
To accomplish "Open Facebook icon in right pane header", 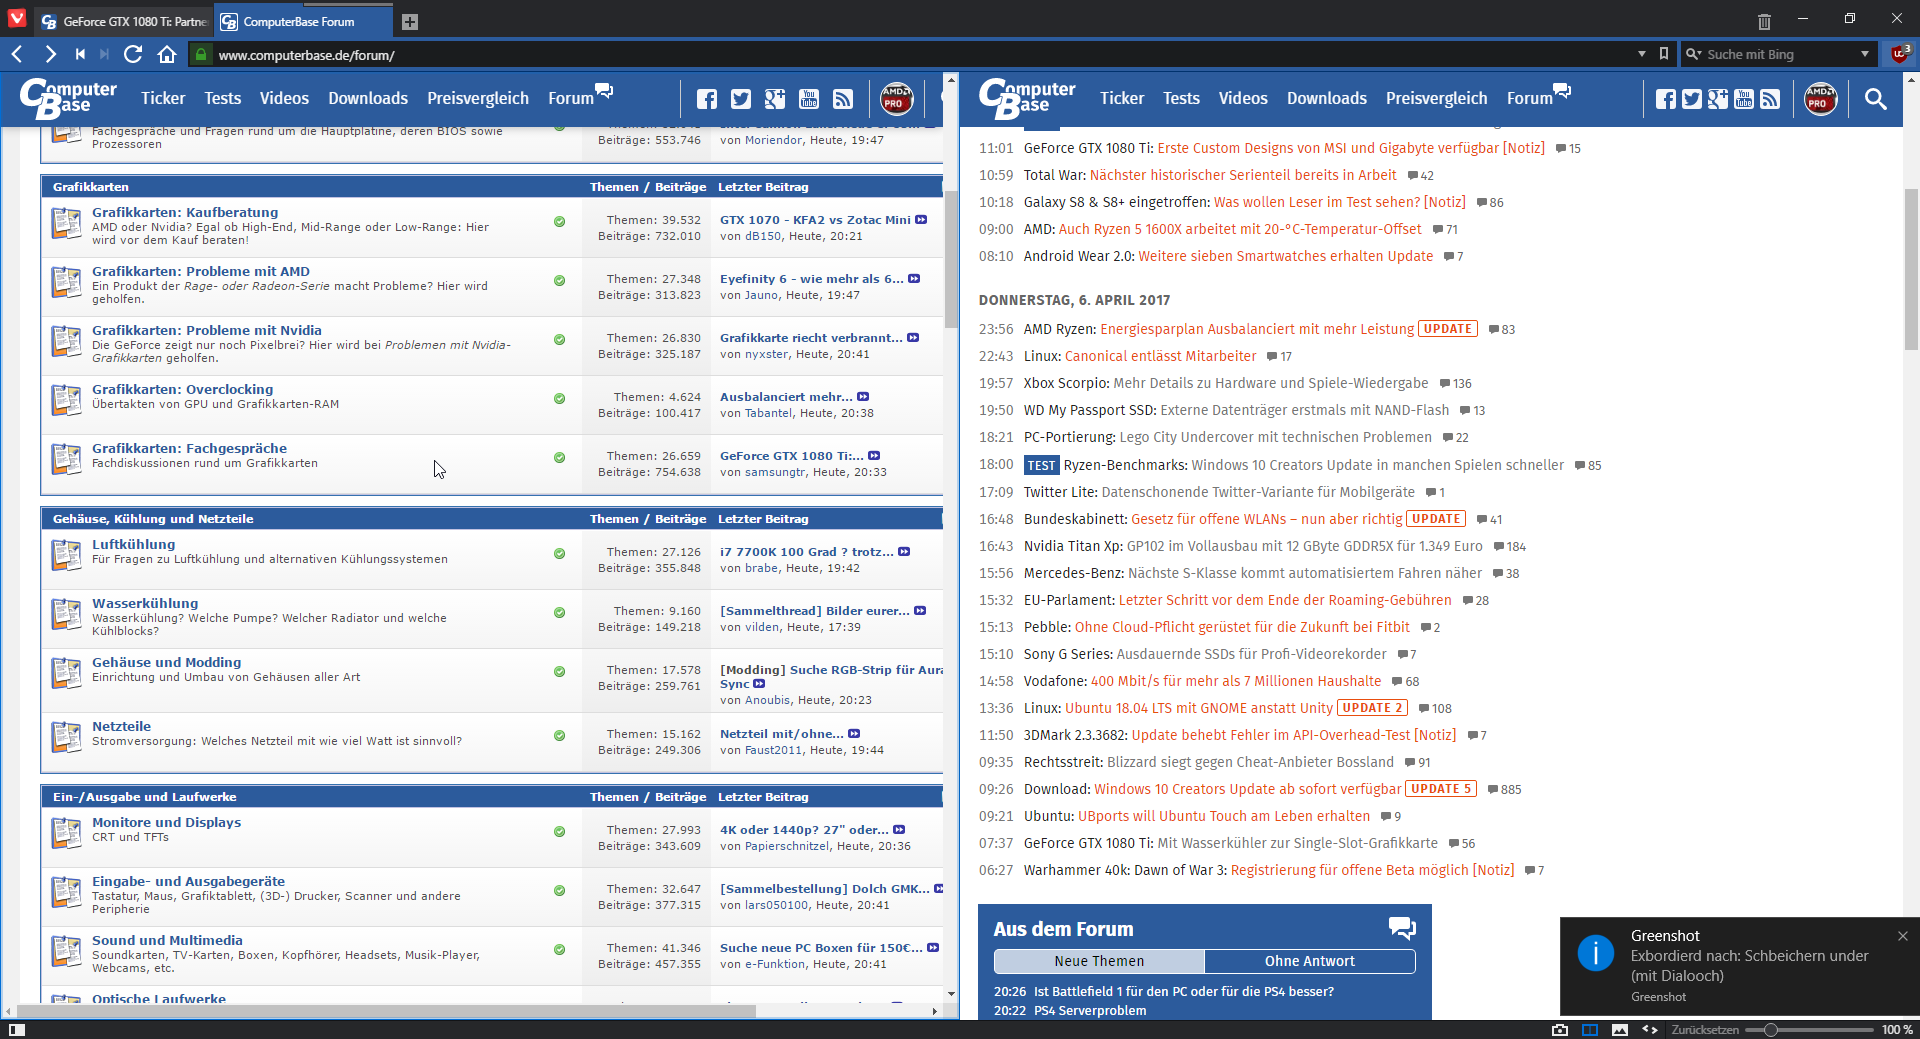I will tap(1665, 98).
